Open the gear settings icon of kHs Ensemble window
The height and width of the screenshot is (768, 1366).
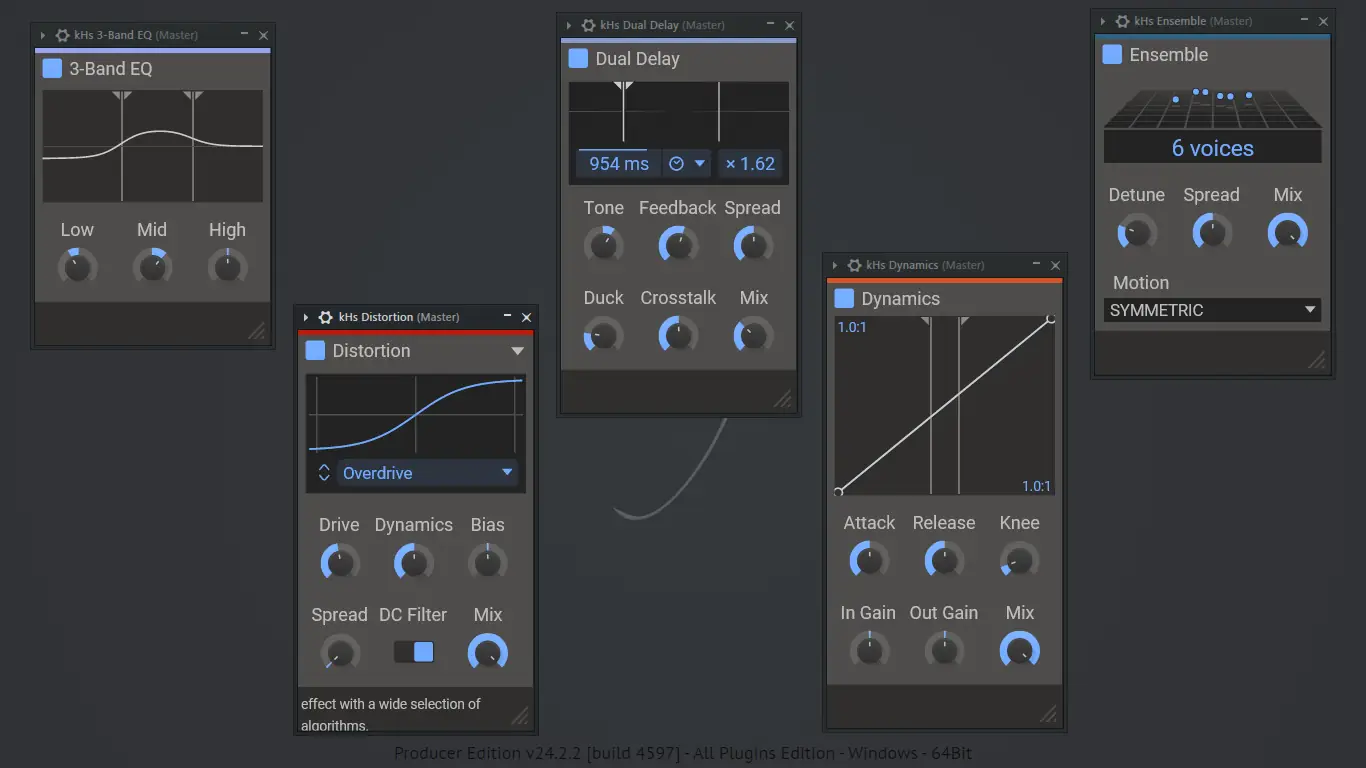pyautogui.click(x=1122, y=21)
